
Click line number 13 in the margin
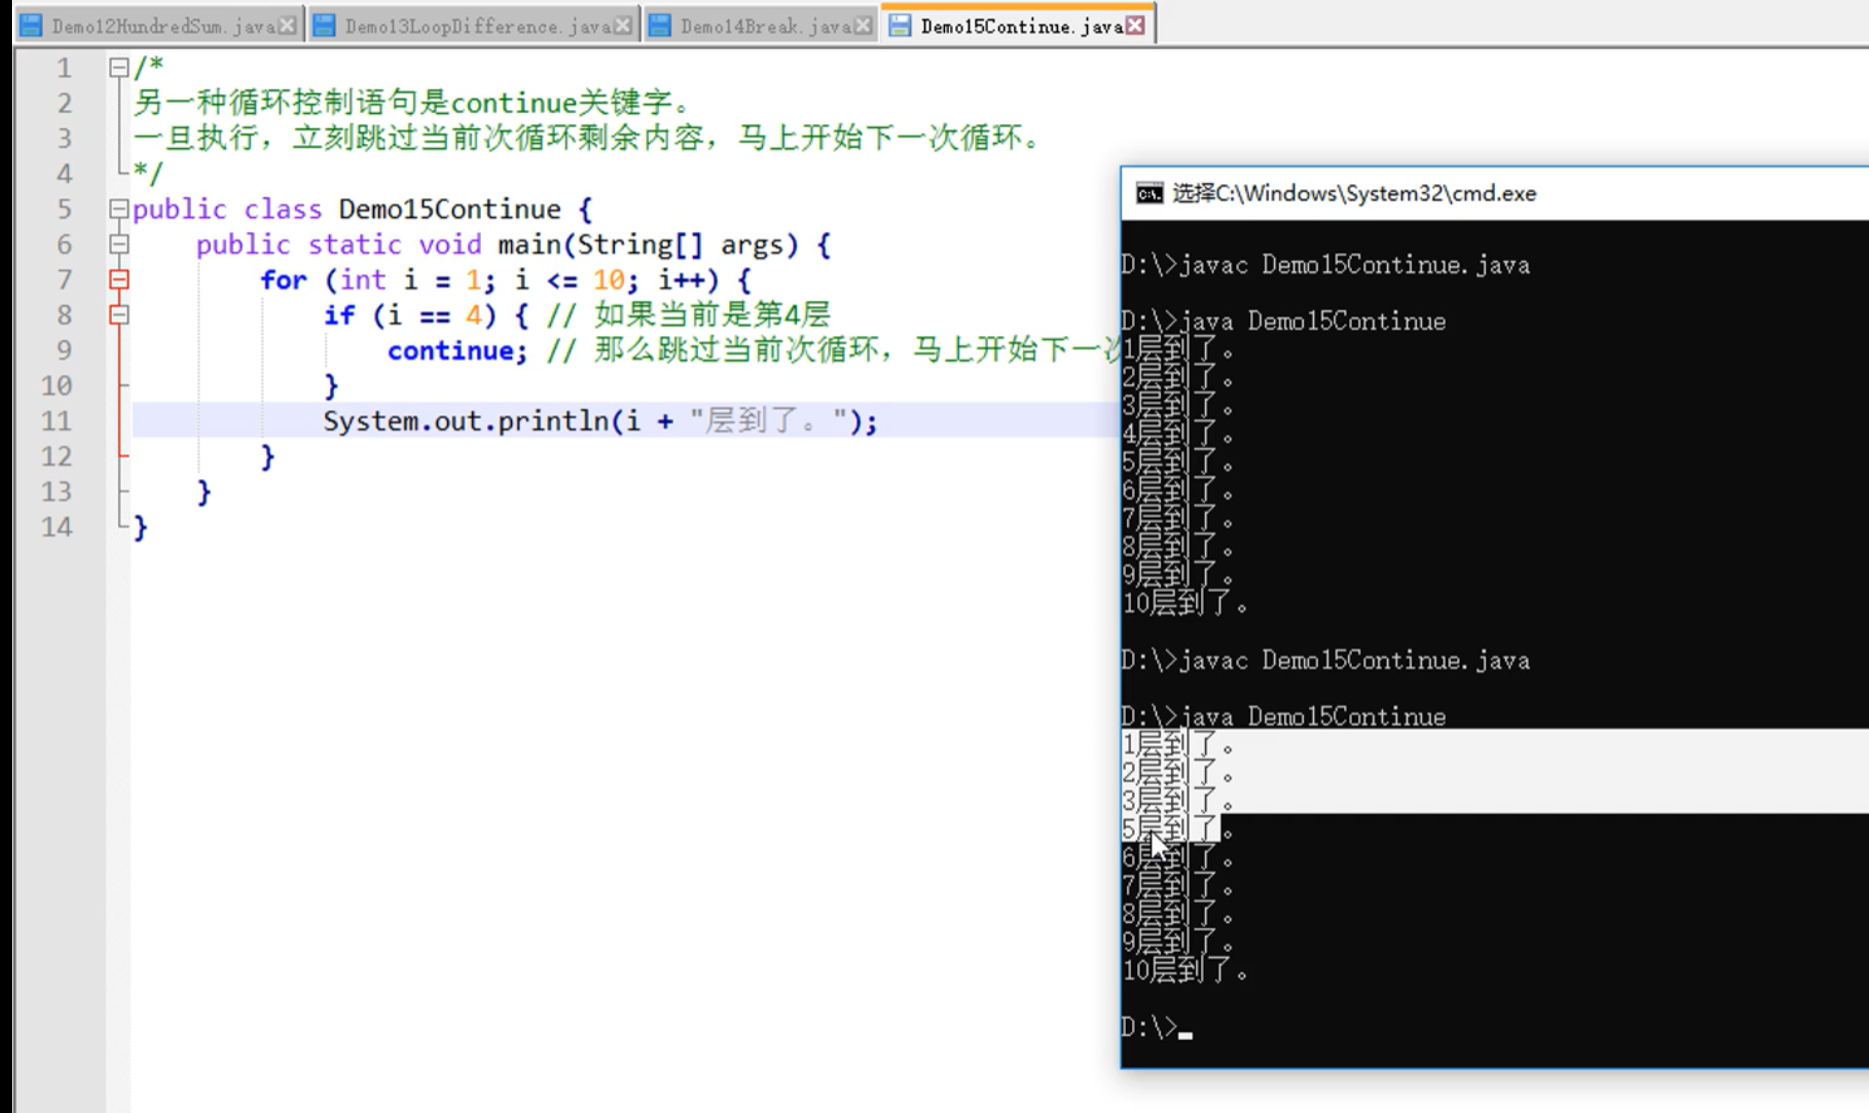coord(56,492)
